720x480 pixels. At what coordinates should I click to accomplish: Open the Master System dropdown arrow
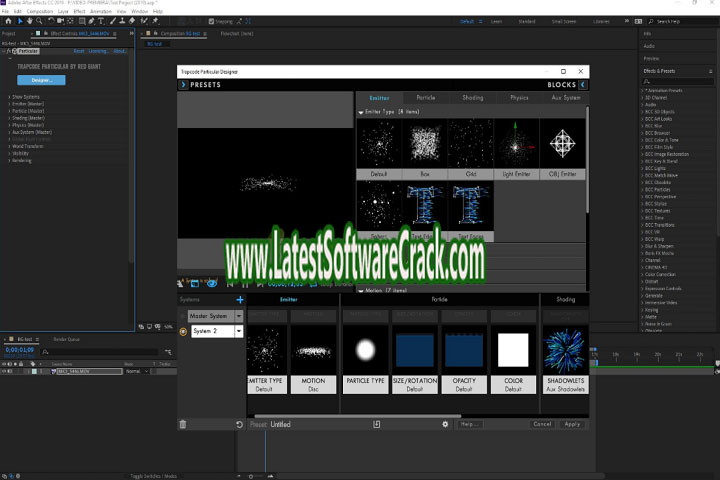tap(239, 316)
